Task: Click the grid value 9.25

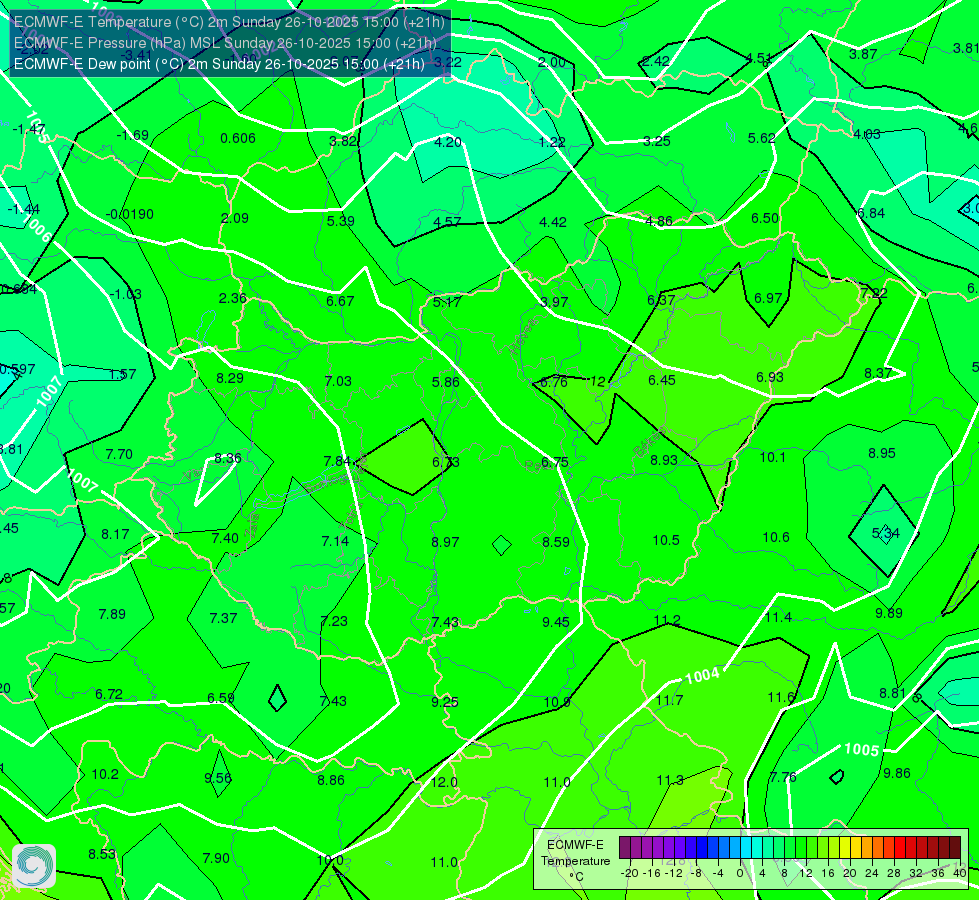Action: [445, 702]
